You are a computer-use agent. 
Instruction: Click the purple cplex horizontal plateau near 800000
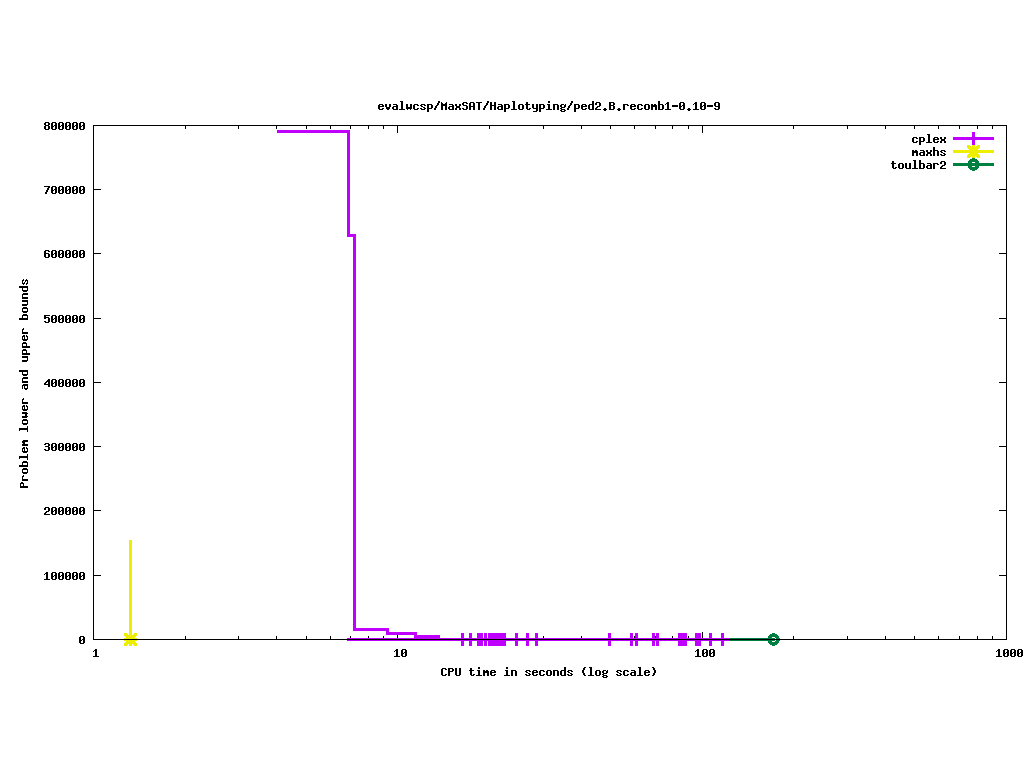point(312,131)
